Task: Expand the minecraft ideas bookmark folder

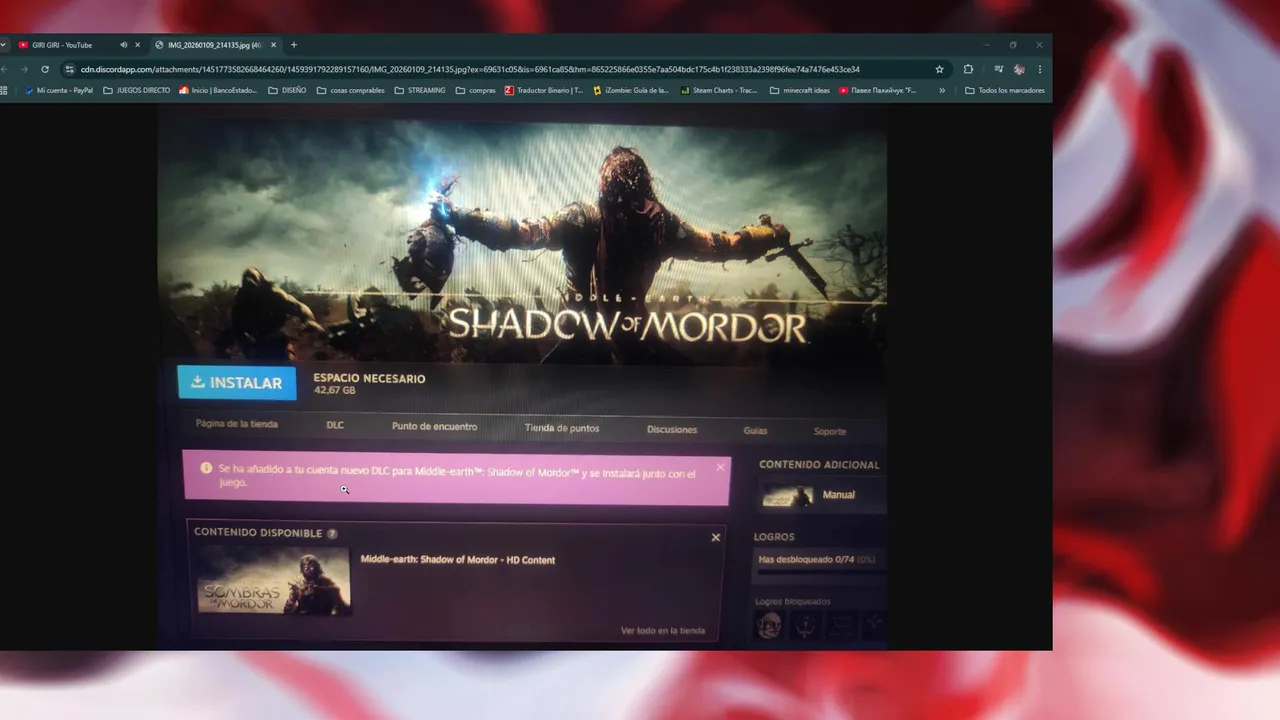Action: click(800, 90)
